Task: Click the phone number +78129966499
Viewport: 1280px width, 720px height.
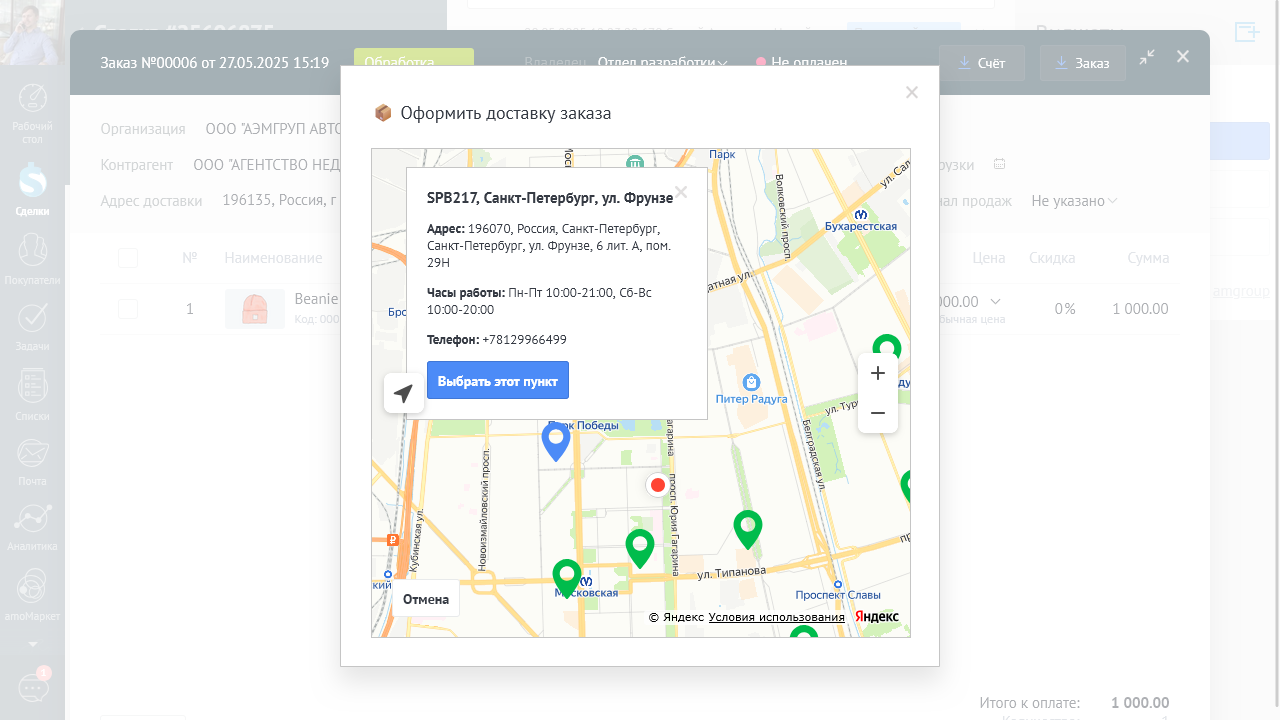Action: (524, 340)
